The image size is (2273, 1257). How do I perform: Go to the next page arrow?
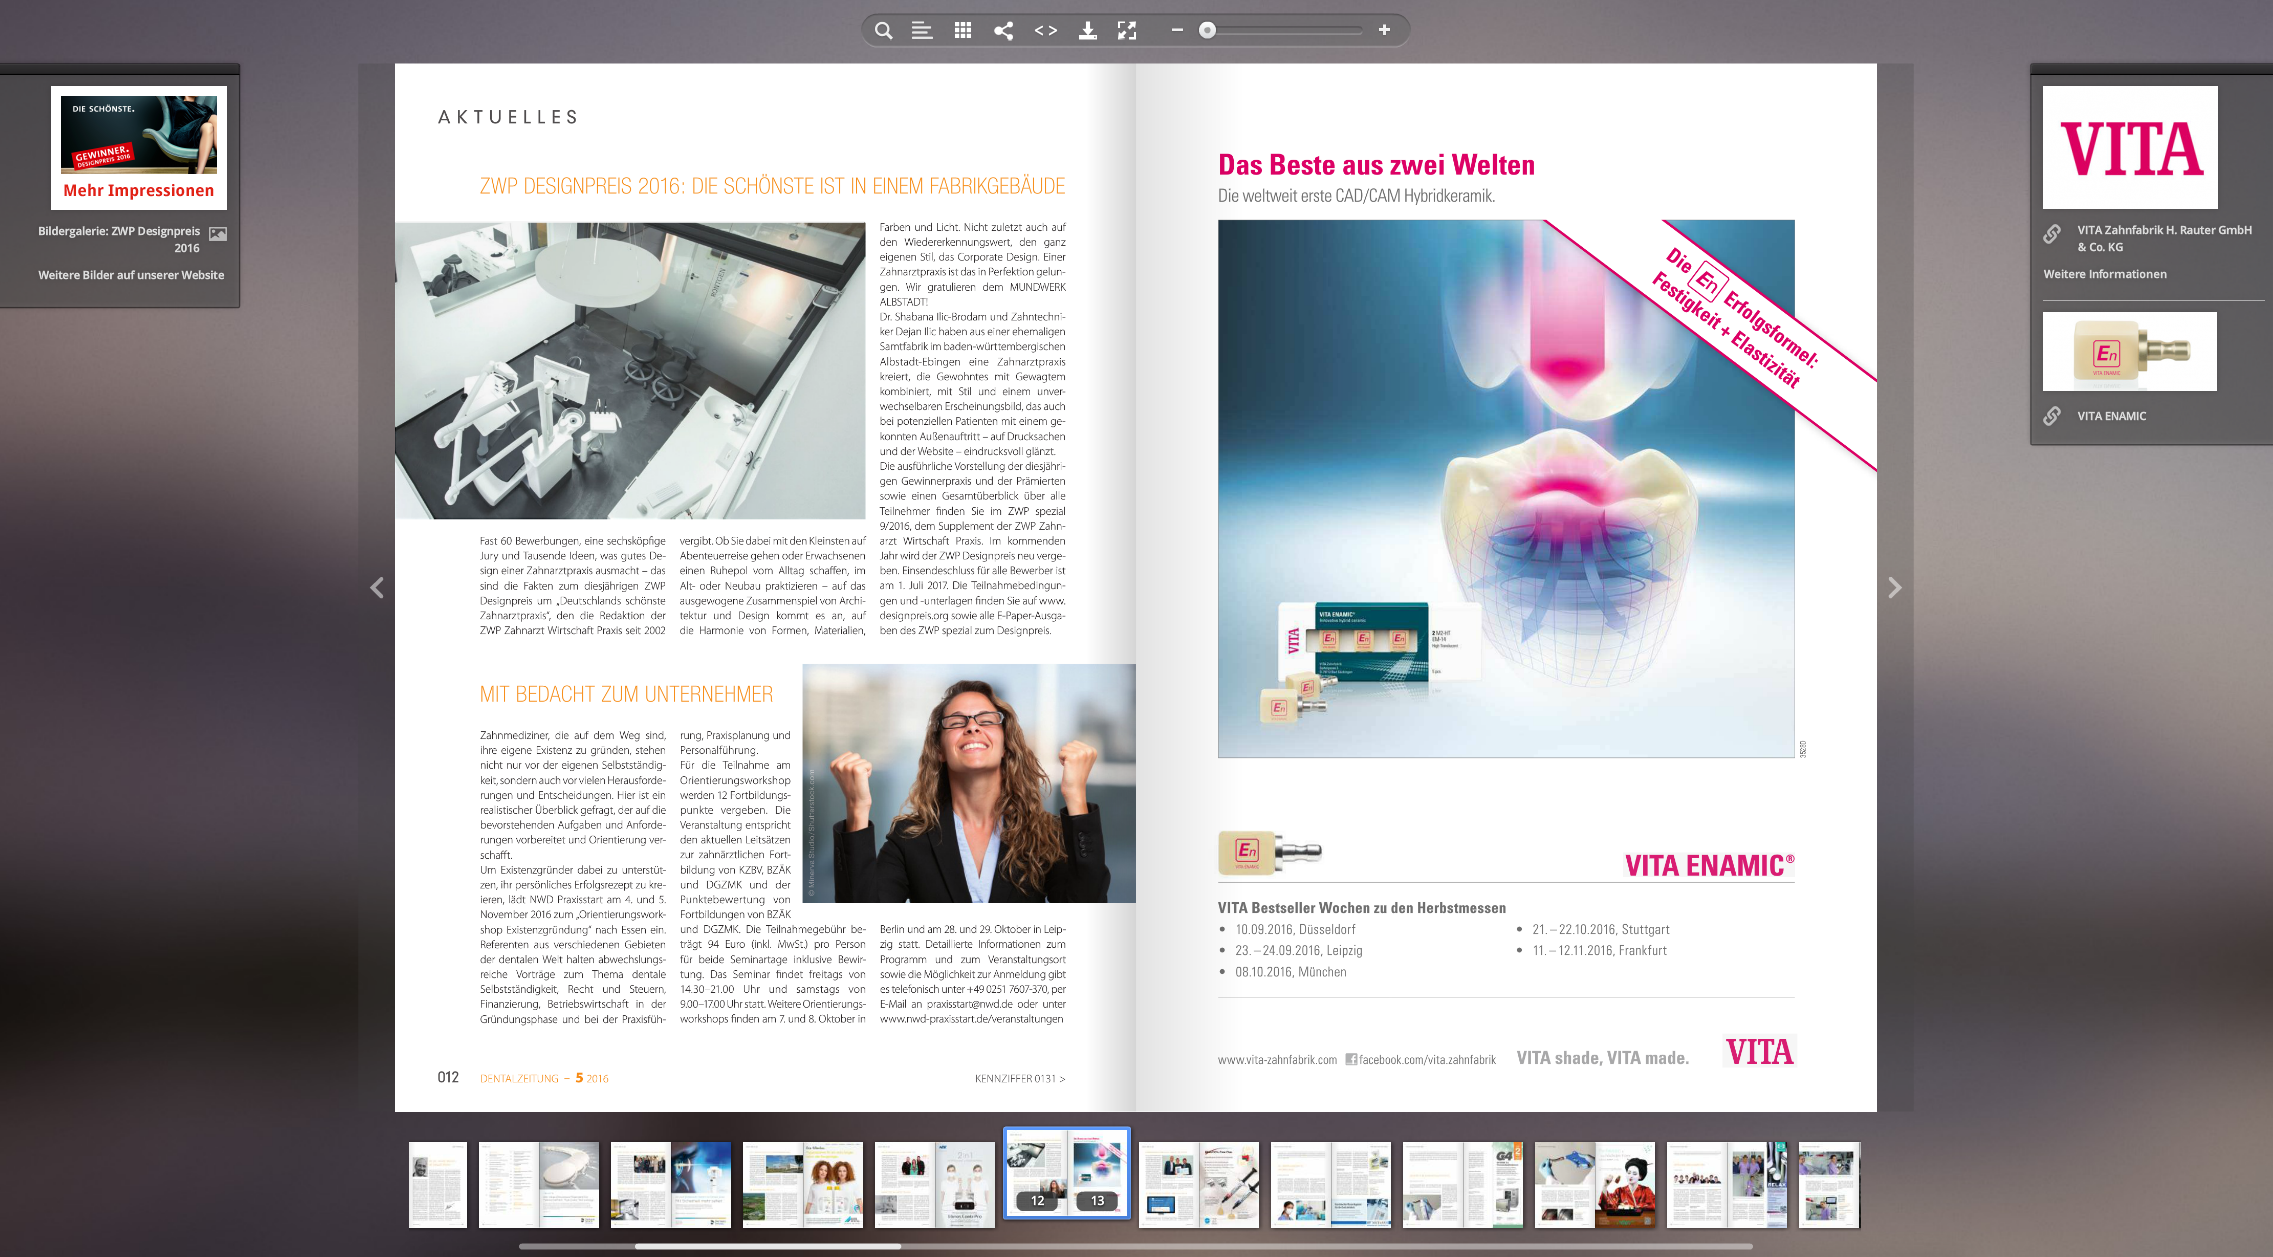click(1894, 587)
